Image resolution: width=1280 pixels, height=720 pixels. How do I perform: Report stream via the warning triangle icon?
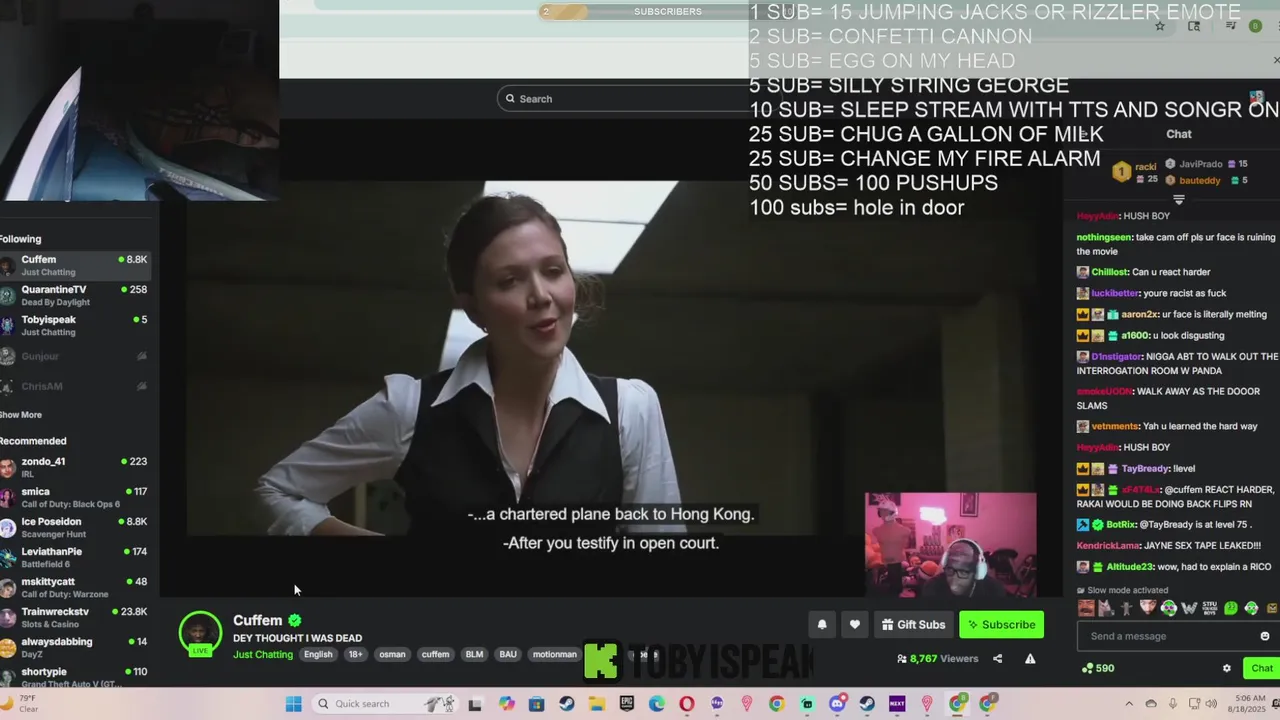tap(1030, 659)
